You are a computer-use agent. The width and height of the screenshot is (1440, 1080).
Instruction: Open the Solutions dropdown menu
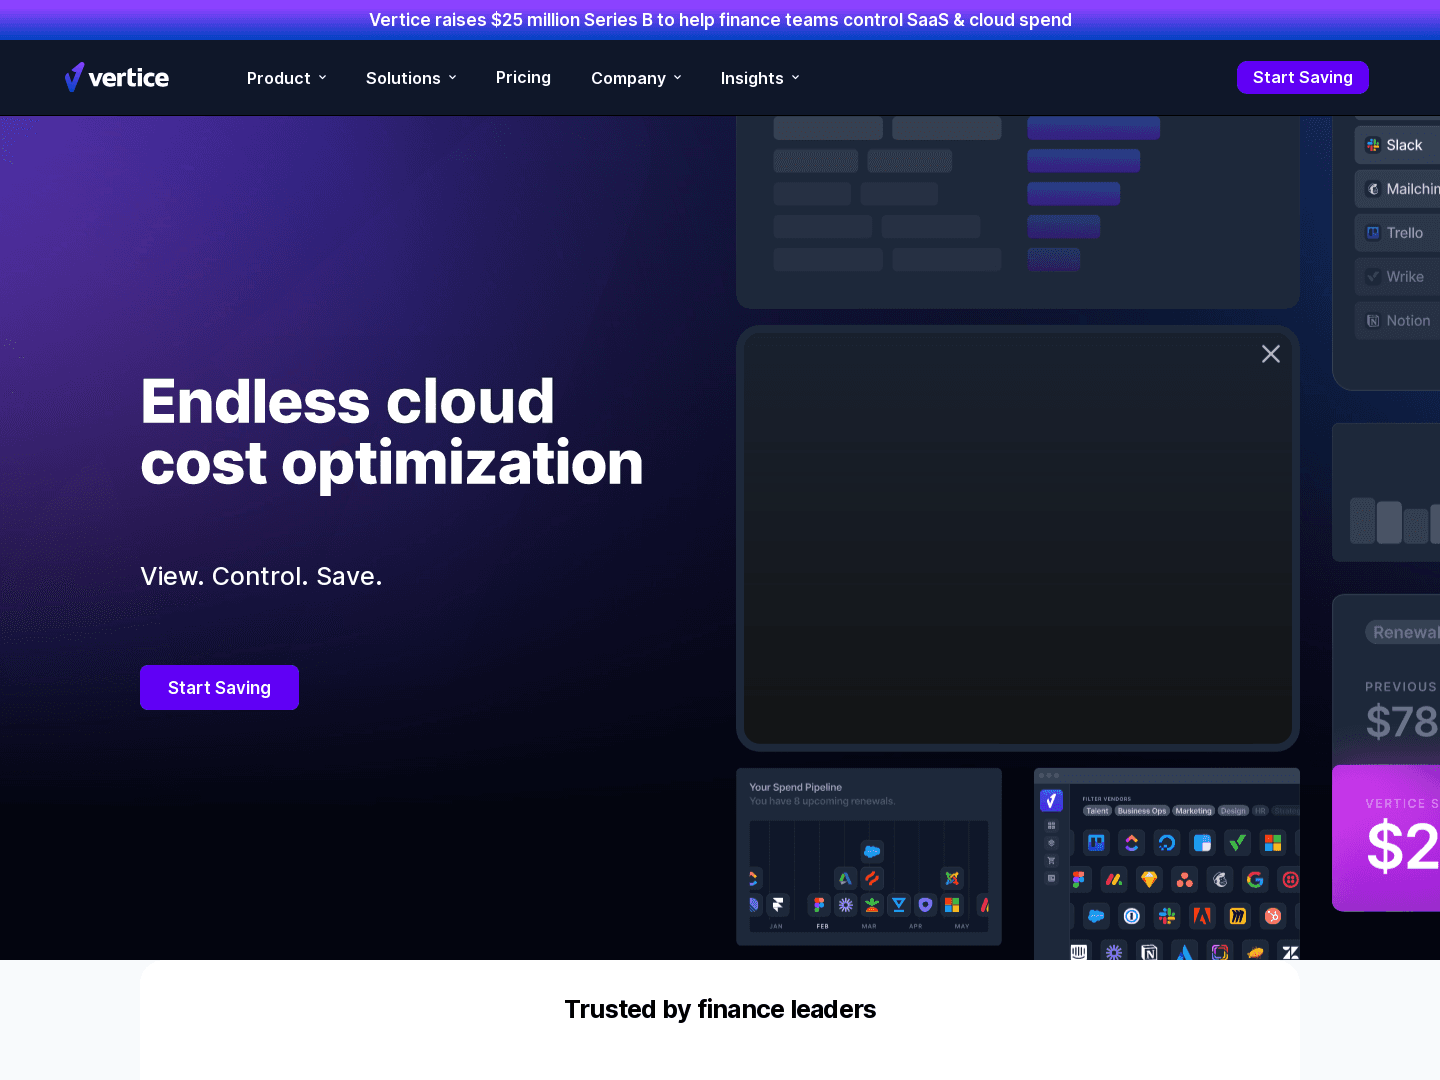[411, 78]
